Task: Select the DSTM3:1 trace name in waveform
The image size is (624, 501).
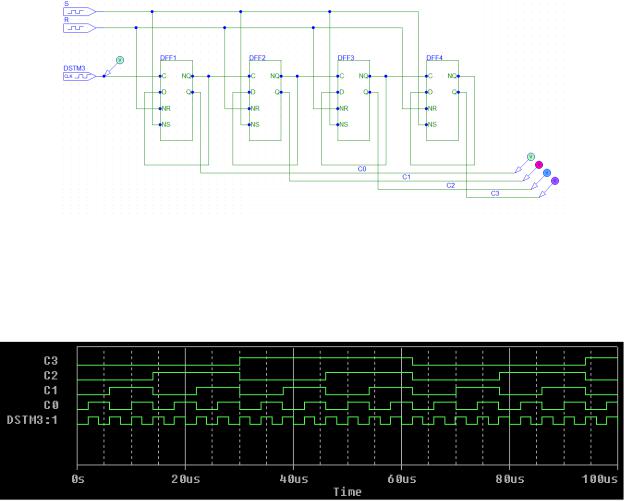Action: [x=33, y=420]
